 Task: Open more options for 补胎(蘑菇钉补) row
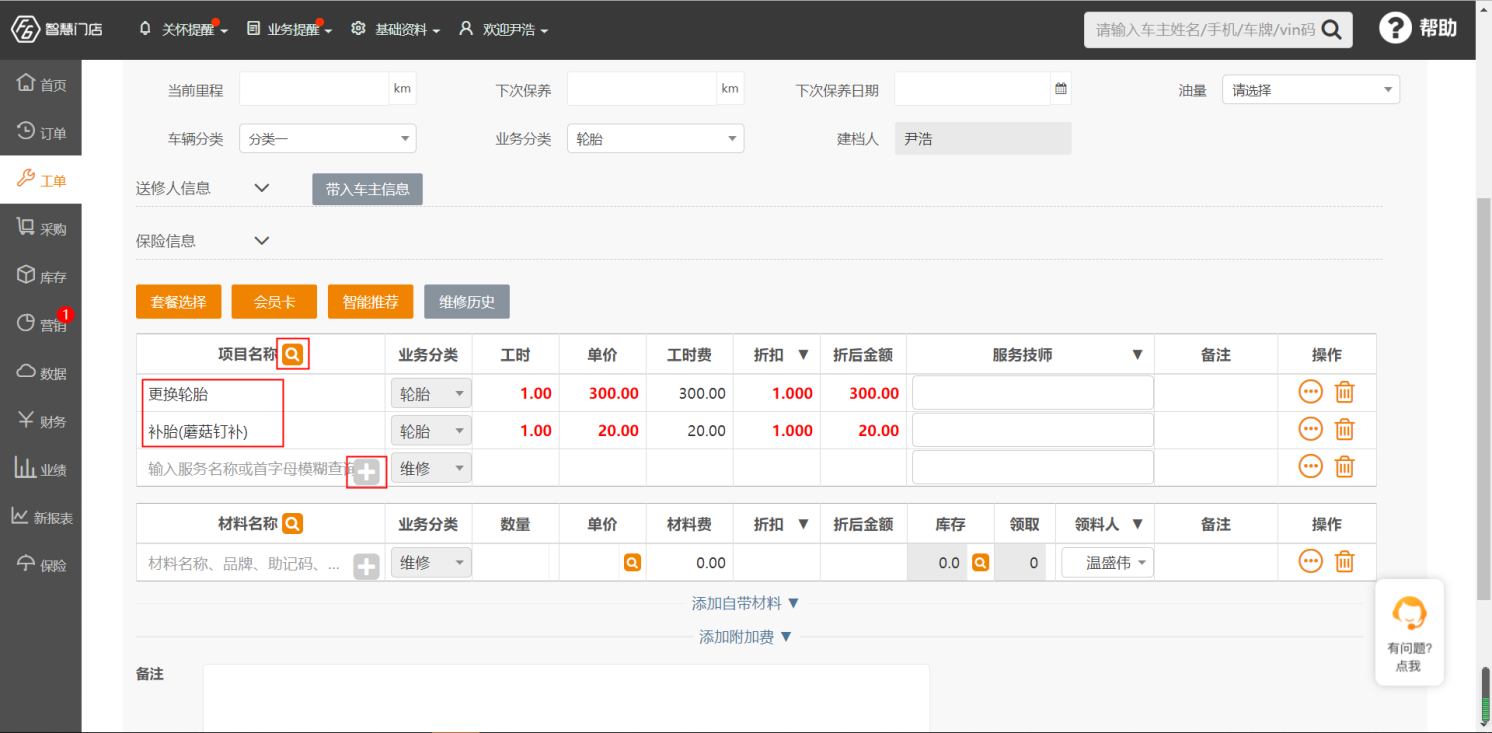pyautogui.click(x=1311, y=429)
